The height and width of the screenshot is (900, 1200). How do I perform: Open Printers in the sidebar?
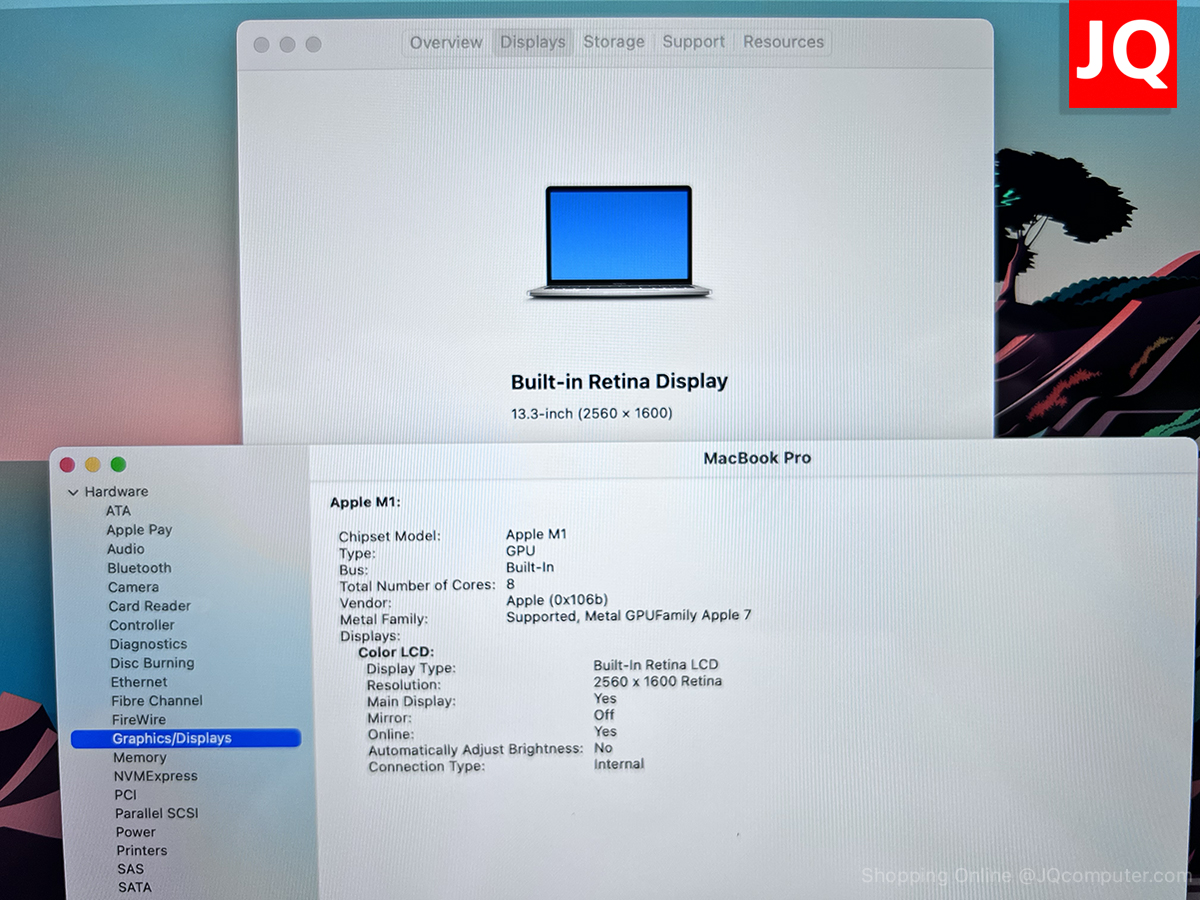point(141,851)
